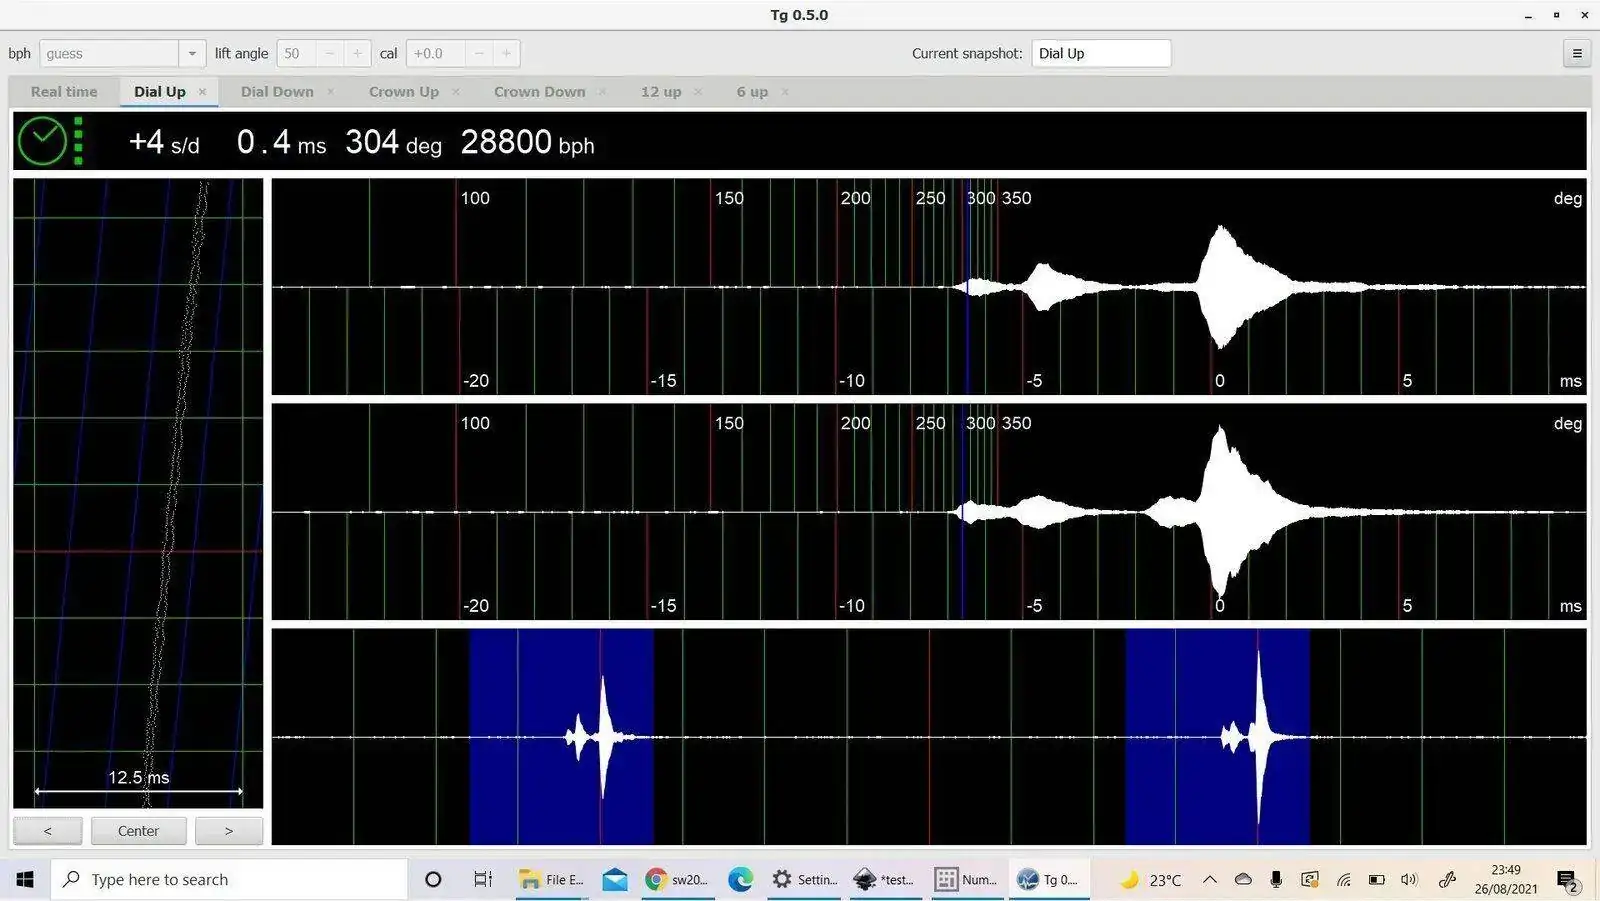Close the Crown Down tab
1600x901 pixels.
click(602, 92)
